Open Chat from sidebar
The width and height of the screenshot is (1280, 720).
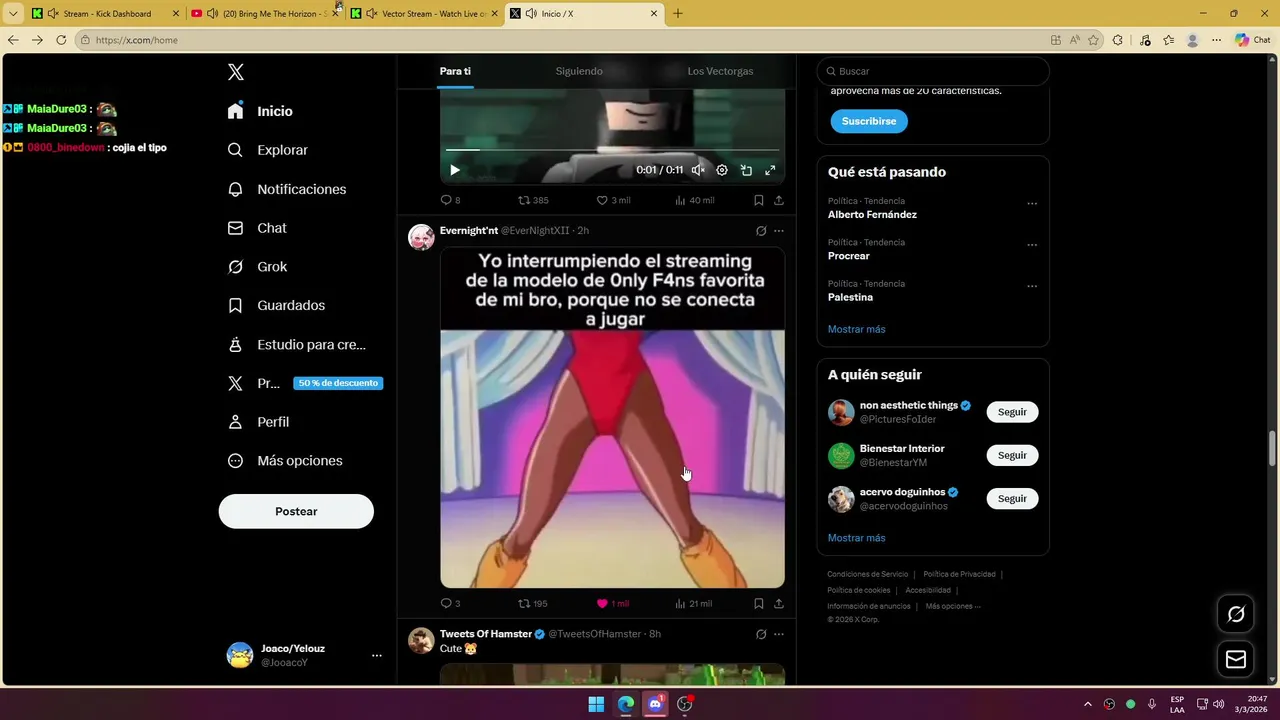tap(257, 228)
